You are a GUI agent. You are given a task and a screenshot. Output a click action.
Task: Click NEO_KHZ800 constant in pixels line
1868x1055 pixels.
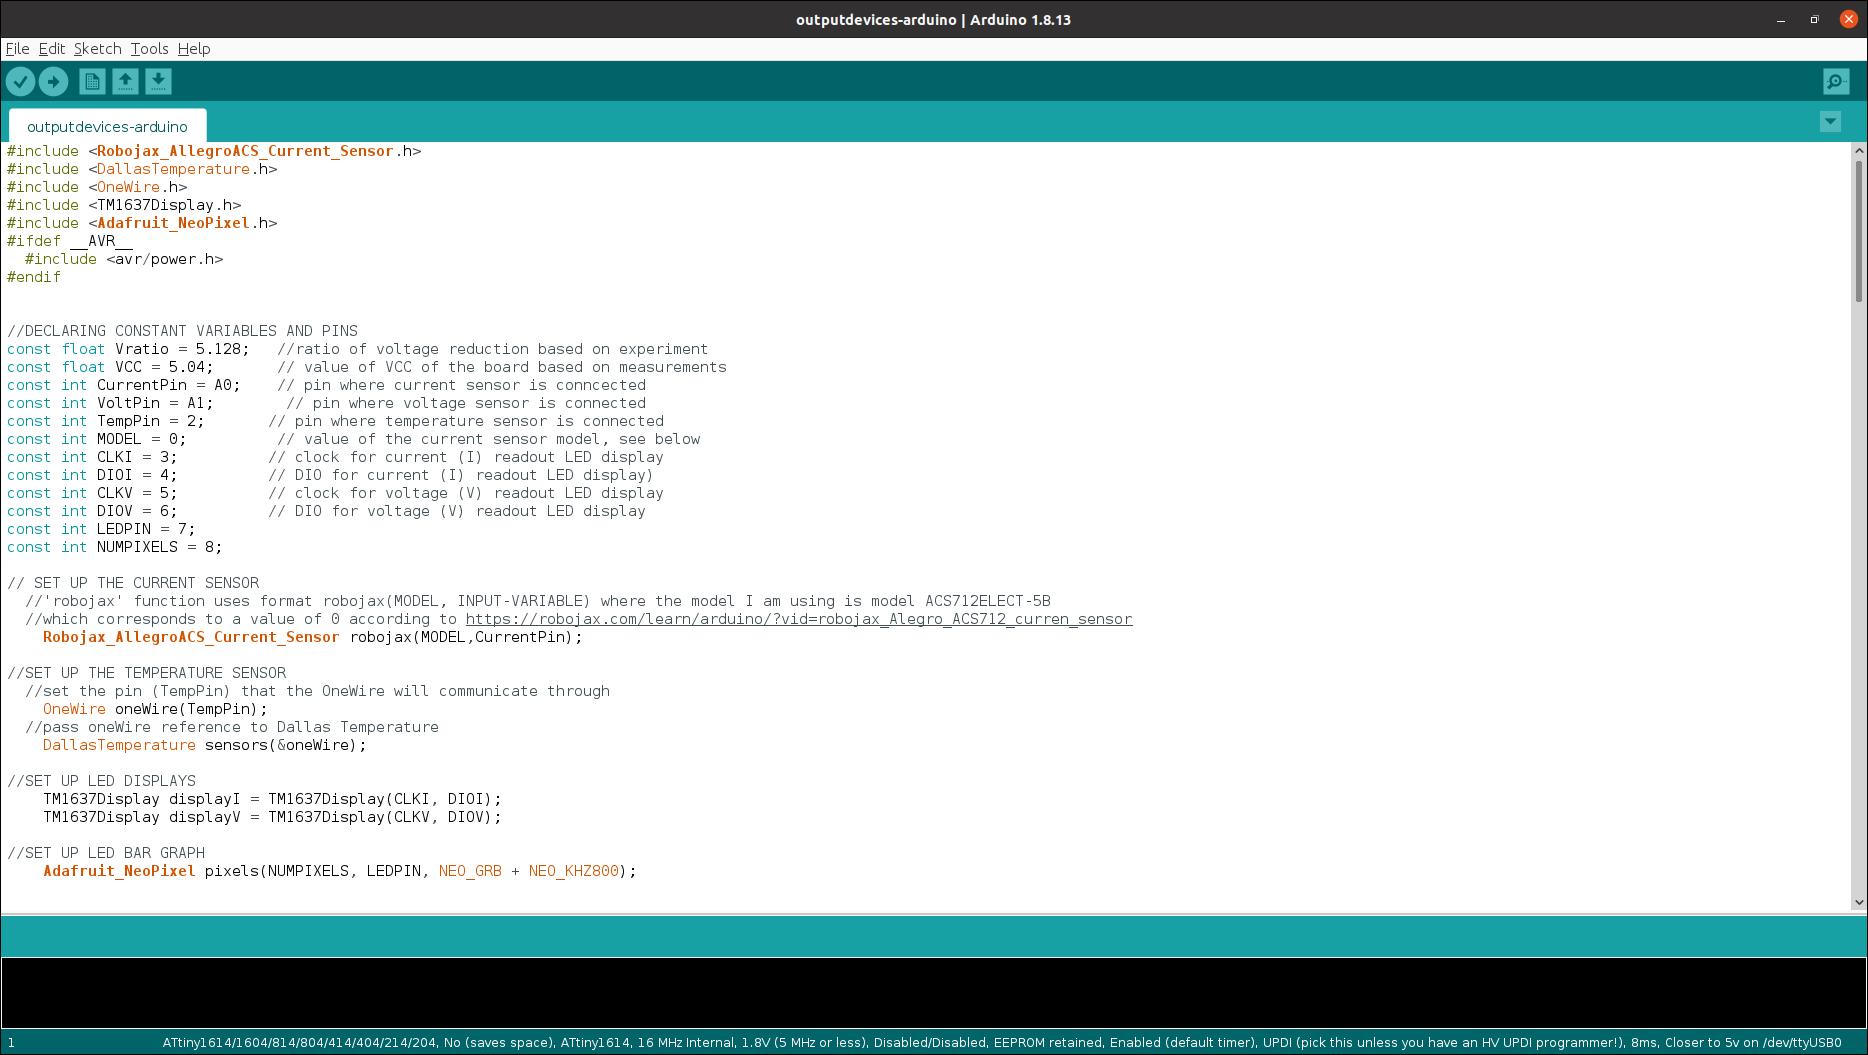574,871
